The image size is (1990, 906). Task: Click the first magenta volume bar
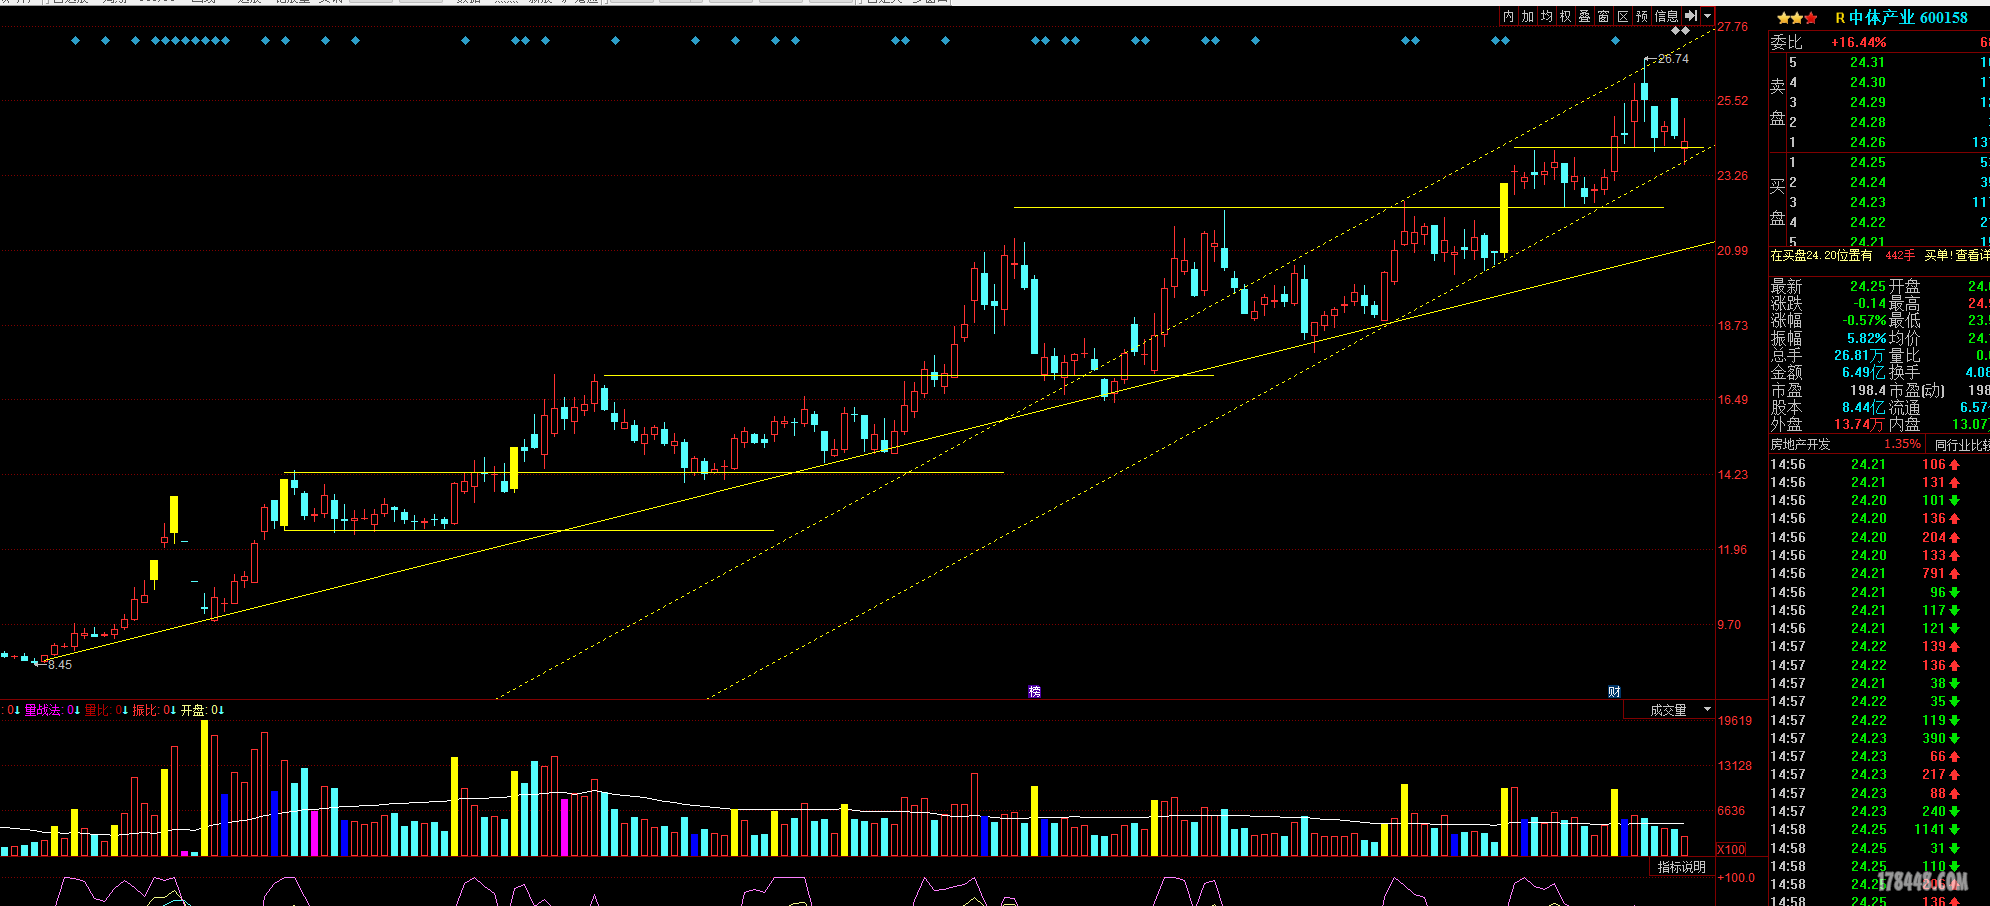(x=185, y=853)
